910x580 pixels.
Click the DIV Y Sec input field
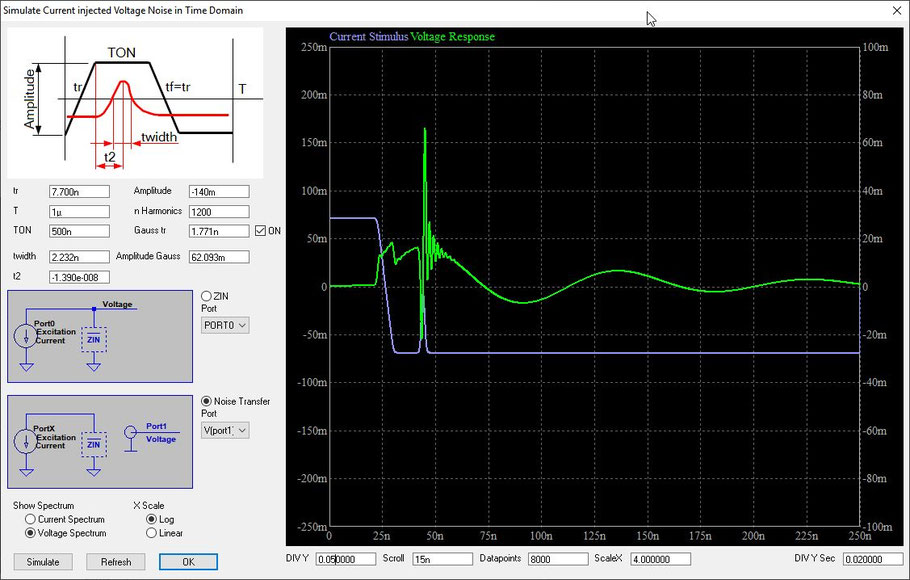point(872,559)
